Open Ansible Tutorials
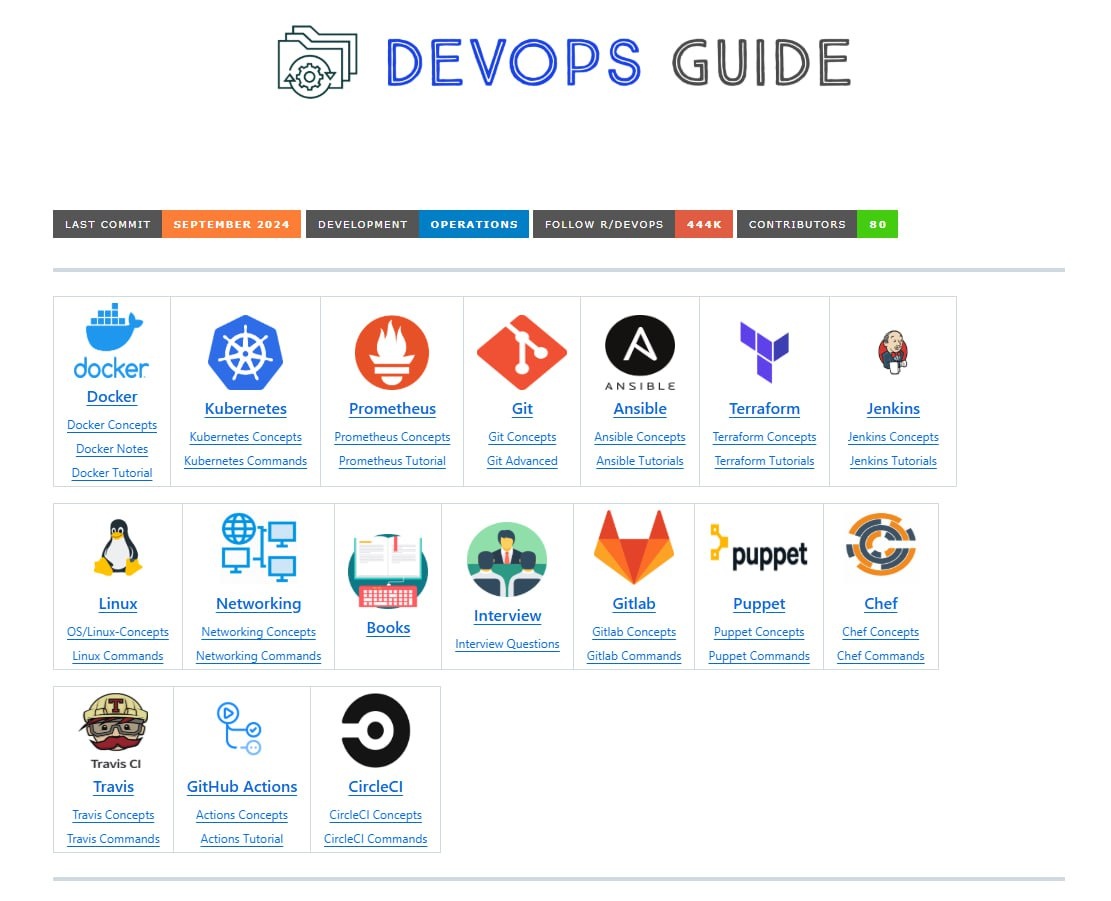The image size is (1111, 901). tap(640, 461)
